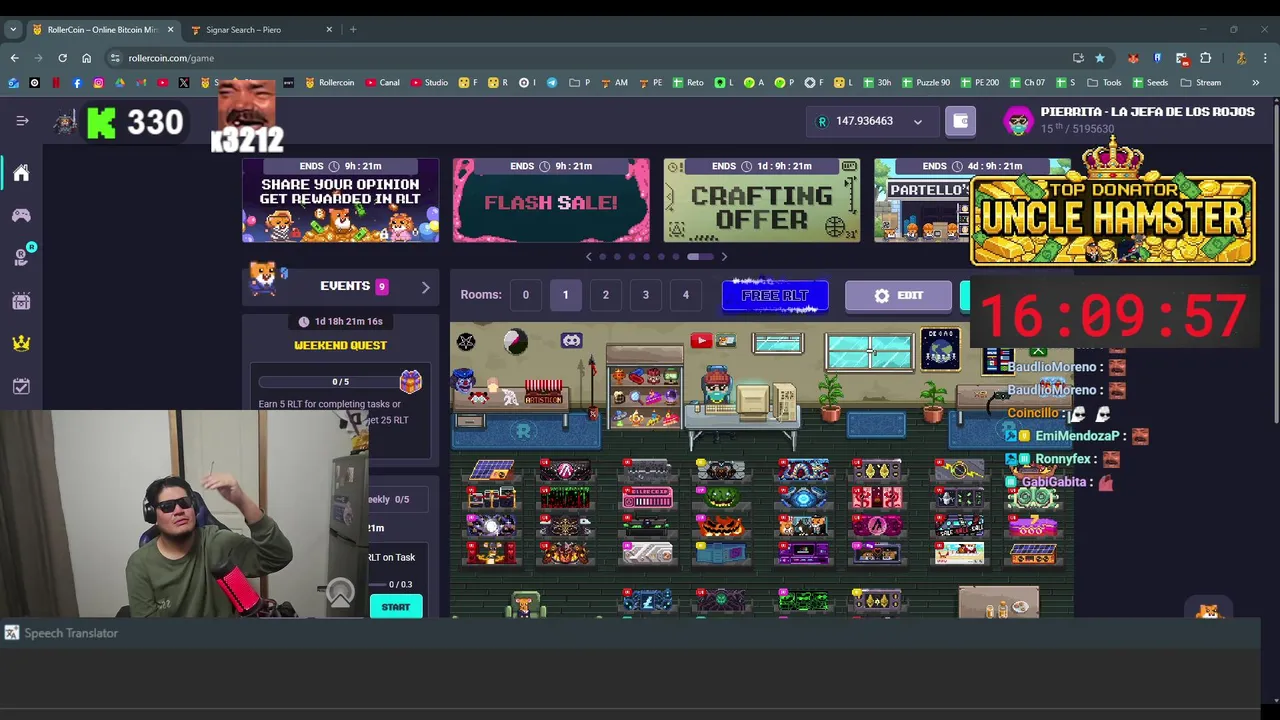
Task: Open the crown rank icon in sidebar
Action: point(21,343)
